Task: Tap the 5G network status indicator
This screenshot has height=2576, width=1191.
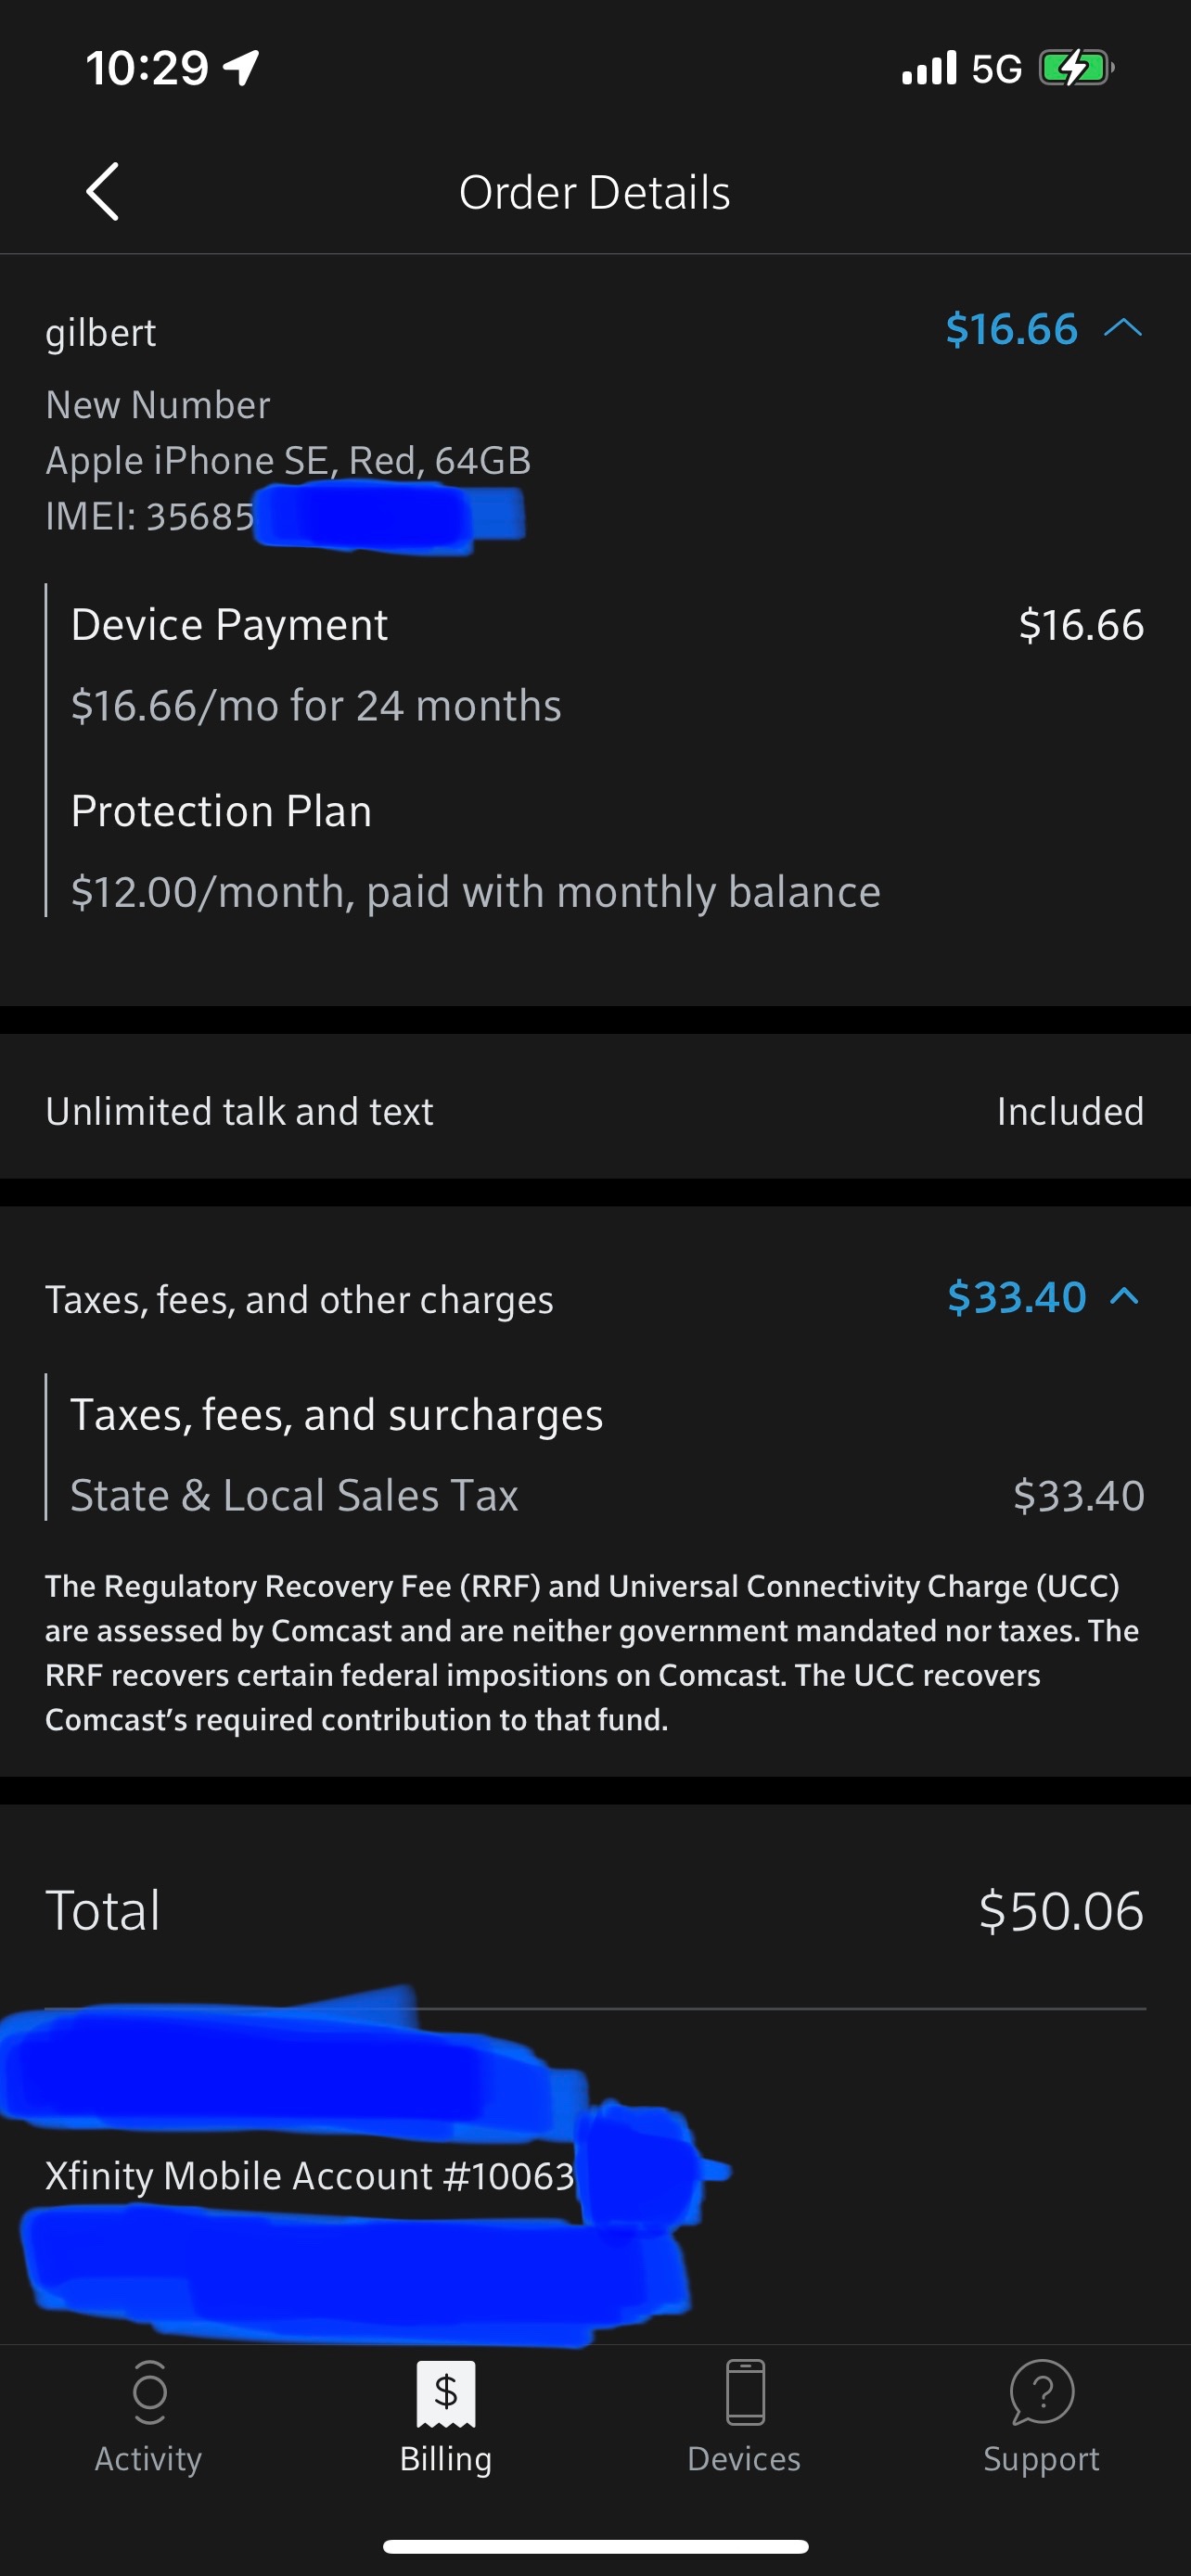Action: tap(996, 69)
